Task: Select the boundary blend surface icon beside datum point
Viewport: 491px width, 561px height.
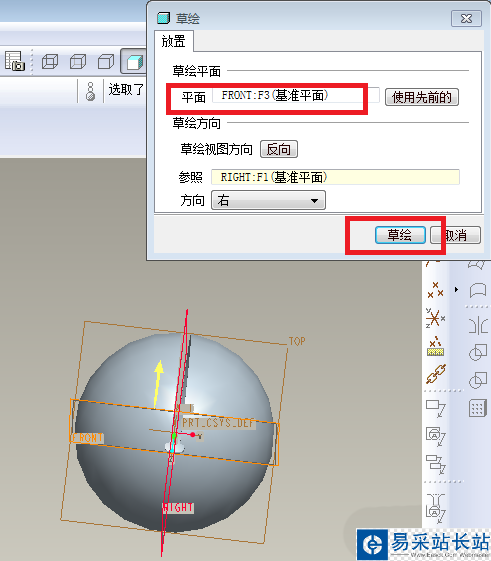Action: coord(478,290)
